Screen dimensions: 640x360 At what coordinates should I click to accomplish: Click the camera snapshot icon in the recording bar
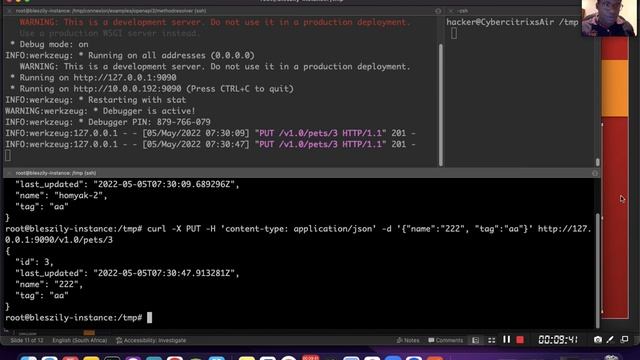click(598, 340)
